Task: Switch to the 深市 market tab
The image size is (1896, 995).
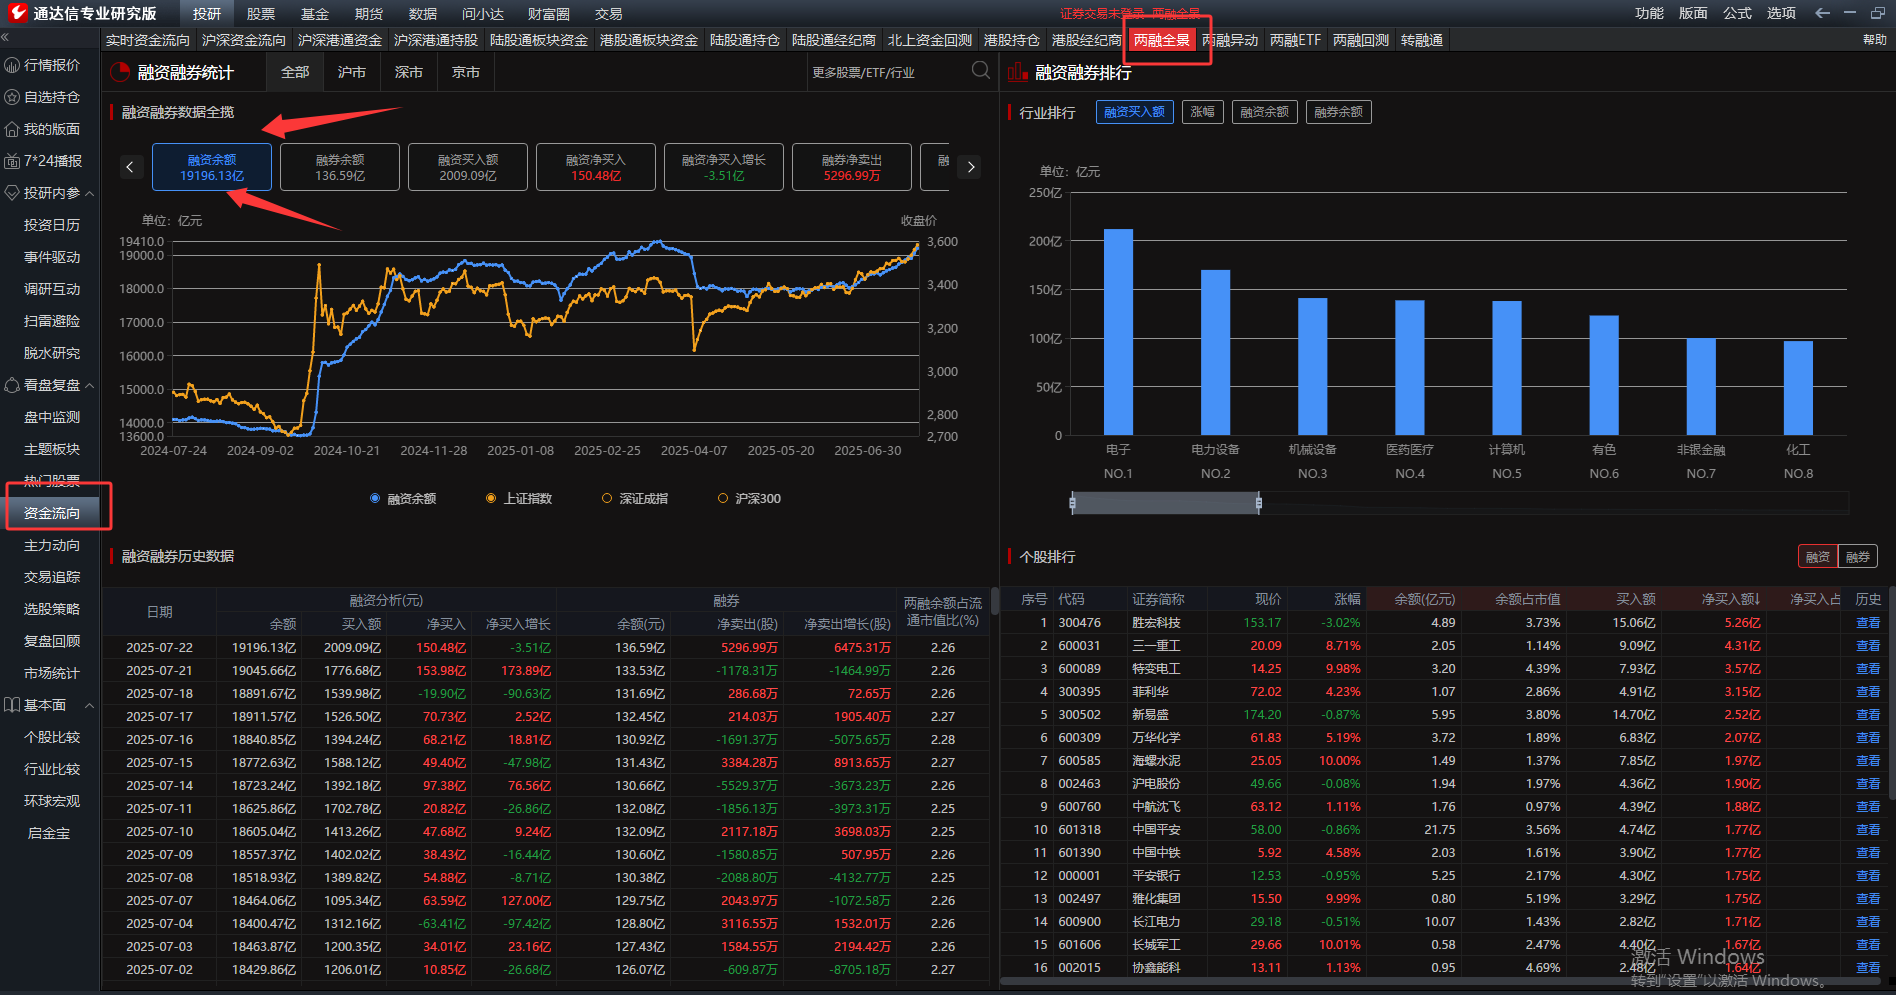Action: point(409,71)
